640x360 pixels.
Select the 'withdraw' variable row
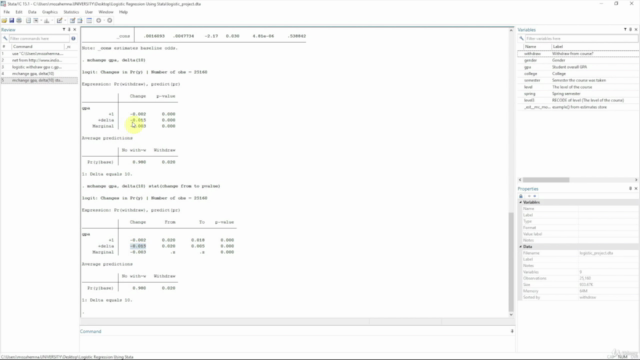click(x=578, y=53)
